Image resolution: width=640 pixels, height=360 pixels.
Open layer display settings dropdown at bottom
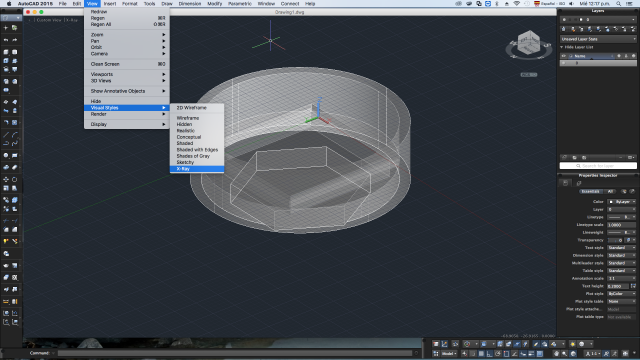click(631, 158)
